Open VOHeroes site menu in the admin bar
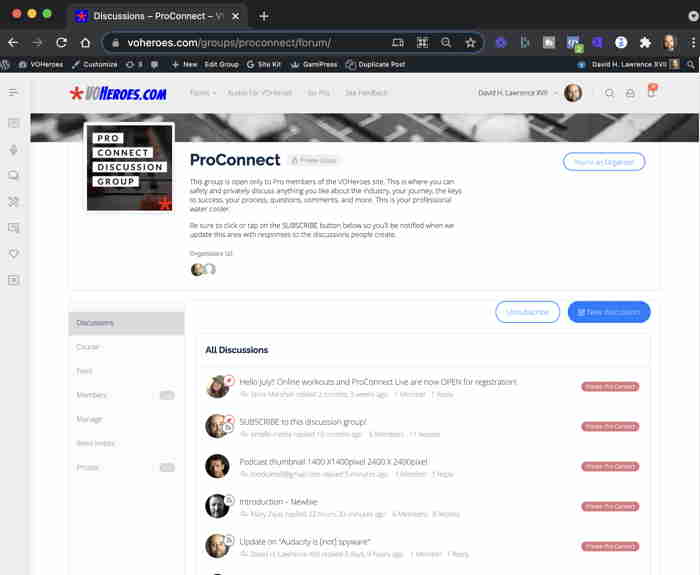The width and height of the screenshot is (700, 575). [41, 65]
